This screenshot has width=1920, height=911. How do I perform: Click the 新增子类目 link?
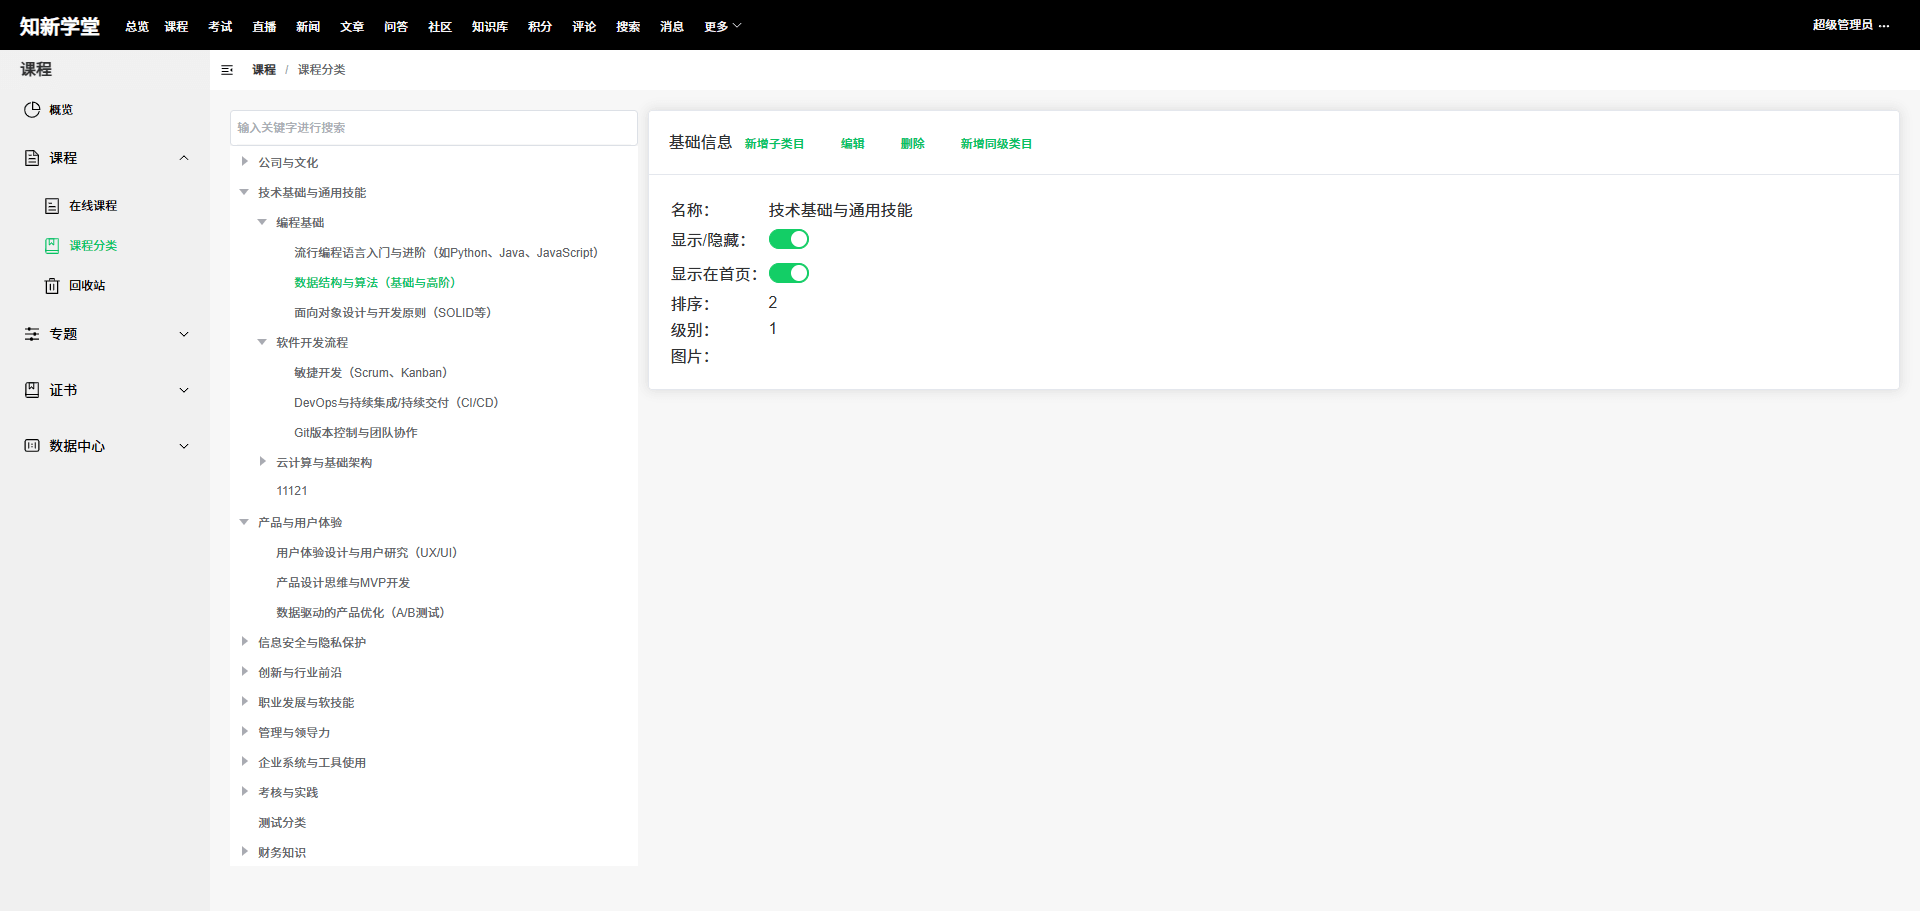(774, 144)
